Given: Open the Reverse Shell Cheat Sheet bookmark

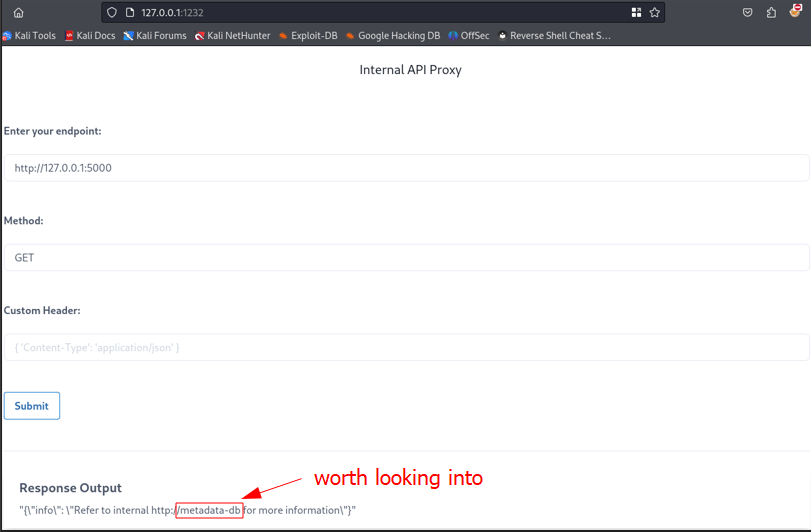Looking at the screenshot, I should 554,36.
